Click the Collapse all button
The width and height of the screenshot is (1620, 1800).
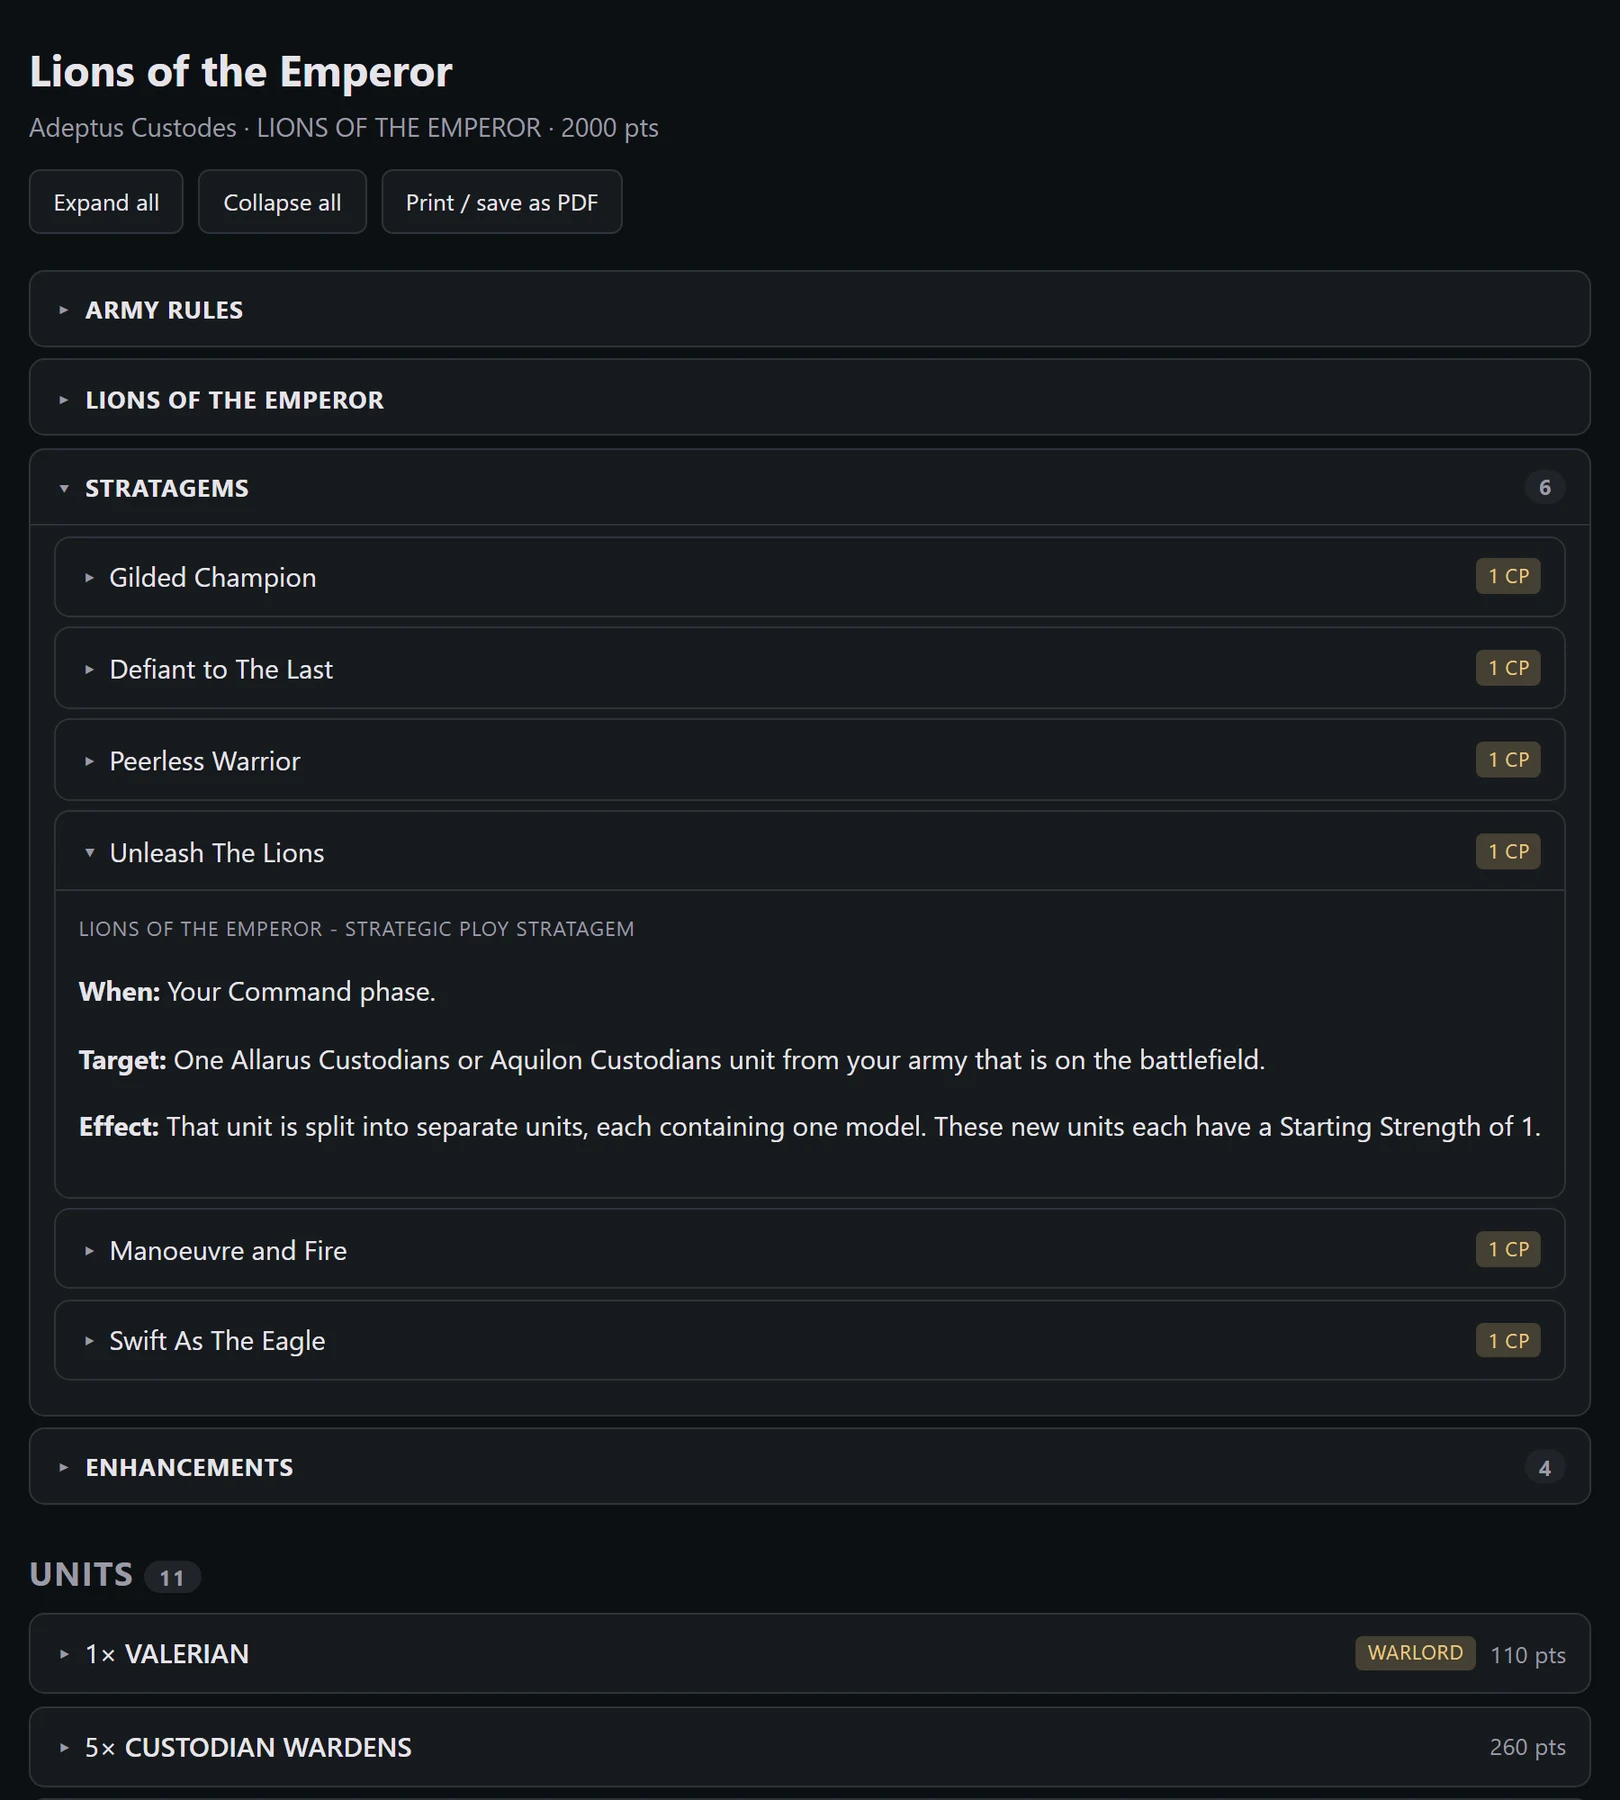(x=282, y=202)
